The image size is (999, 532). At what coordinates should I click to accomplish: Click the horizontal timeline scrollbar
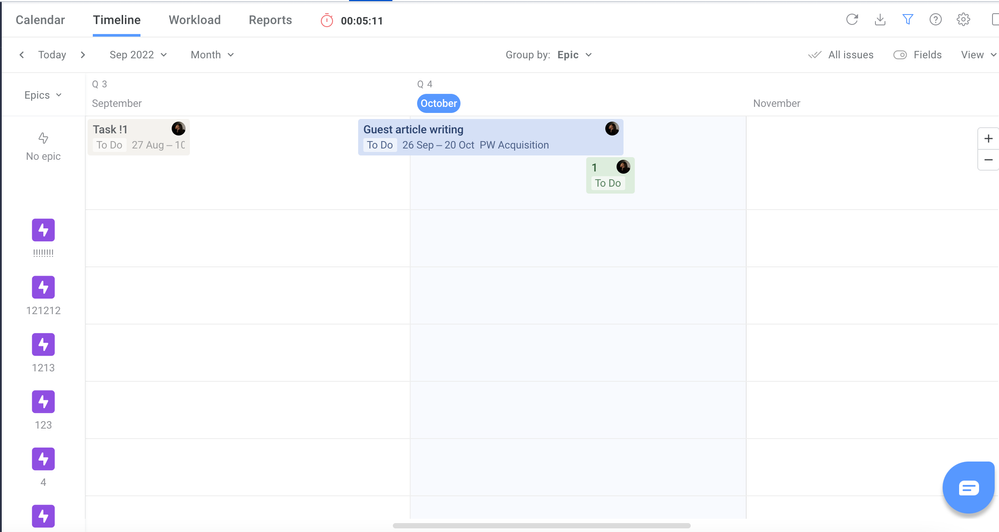[542, 526]
